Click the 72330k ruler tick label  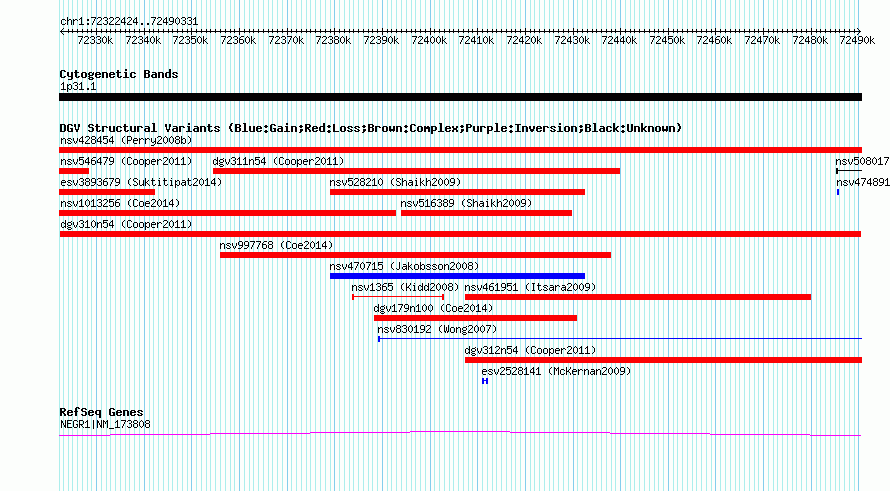95,40
